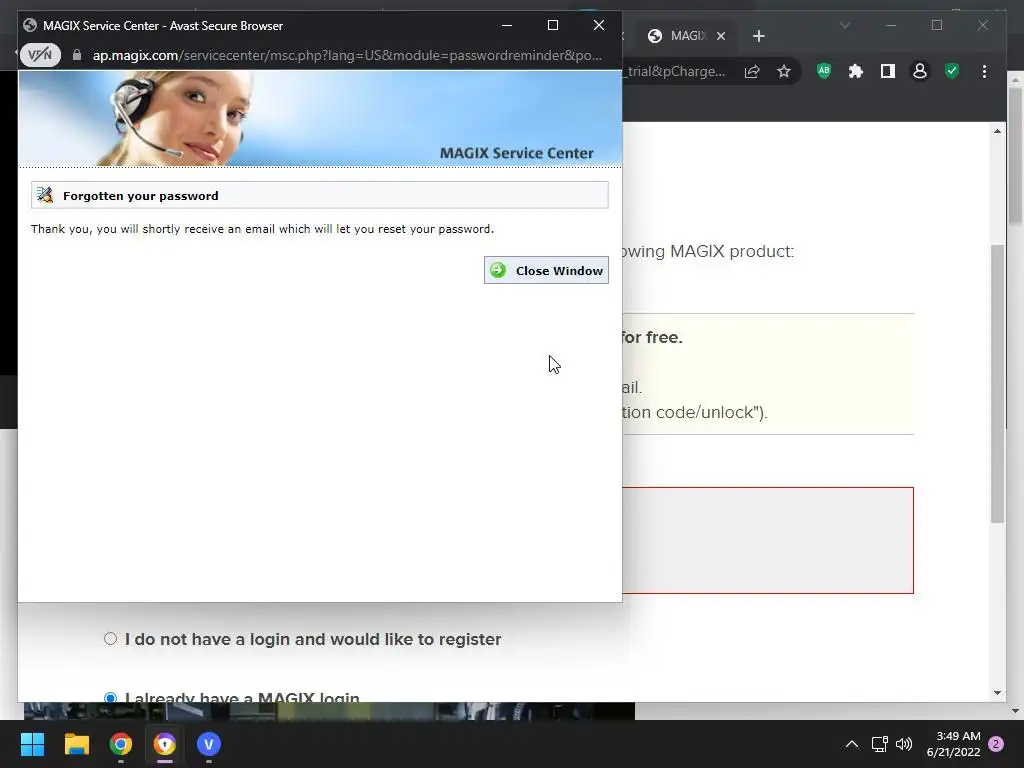Open the volume speaker tray icon

click(x=904, y=744)
